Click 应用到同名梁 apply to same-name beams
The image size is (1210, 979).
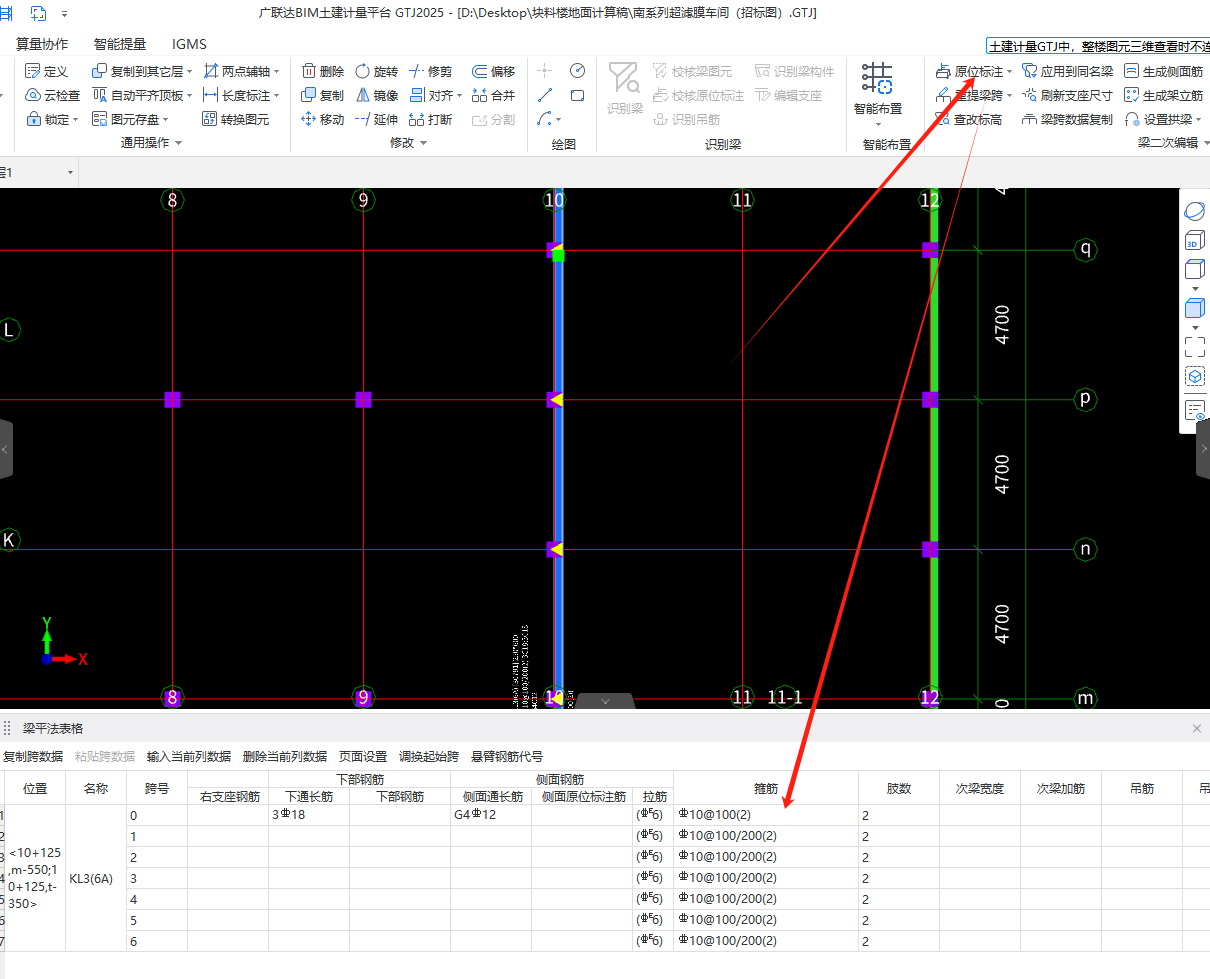(1068, 71)
